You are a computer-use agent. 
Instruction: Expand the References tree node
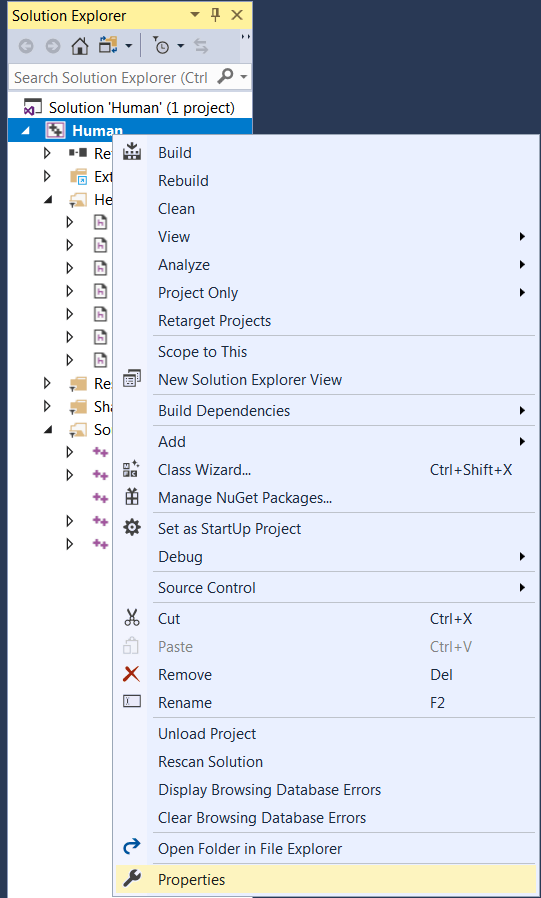(x=48, y=153)
